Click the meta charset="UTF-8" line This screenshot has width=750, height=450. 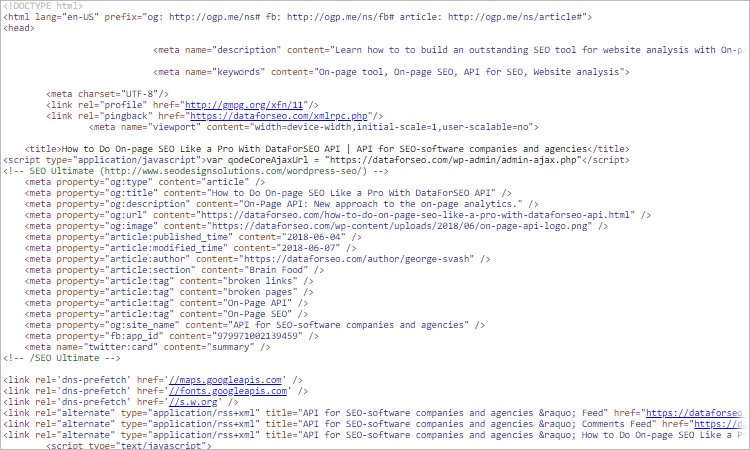pos(107,94)
